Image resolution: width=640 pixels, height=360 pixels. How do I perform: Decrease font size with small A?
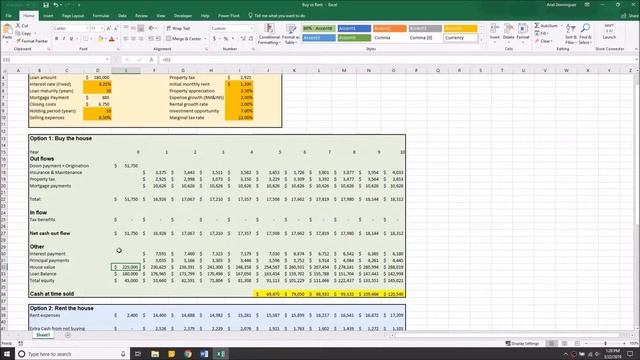[x=116, y=29]
